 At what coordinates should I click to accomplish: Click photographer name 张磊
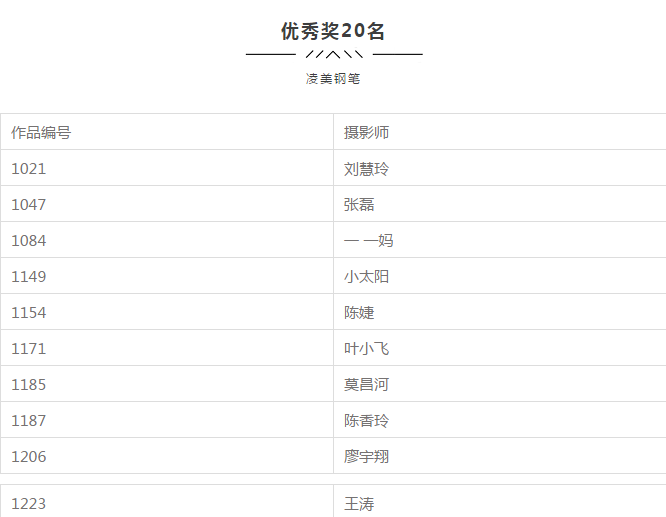coord(359,205)
